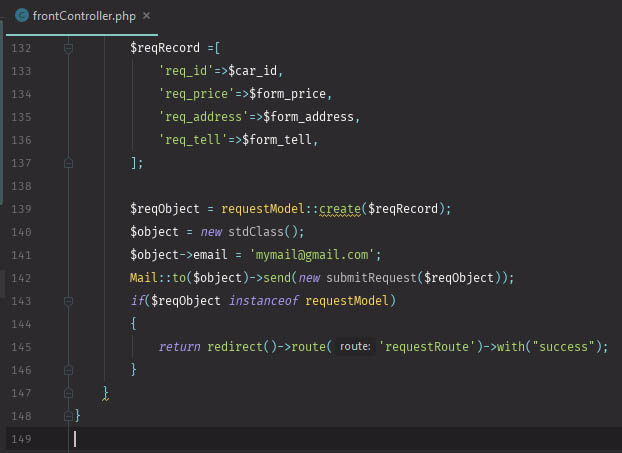Click the PHP file icon on frontController.php tab
The width and height of the screenshot is (622, 453).
point(20,15)
